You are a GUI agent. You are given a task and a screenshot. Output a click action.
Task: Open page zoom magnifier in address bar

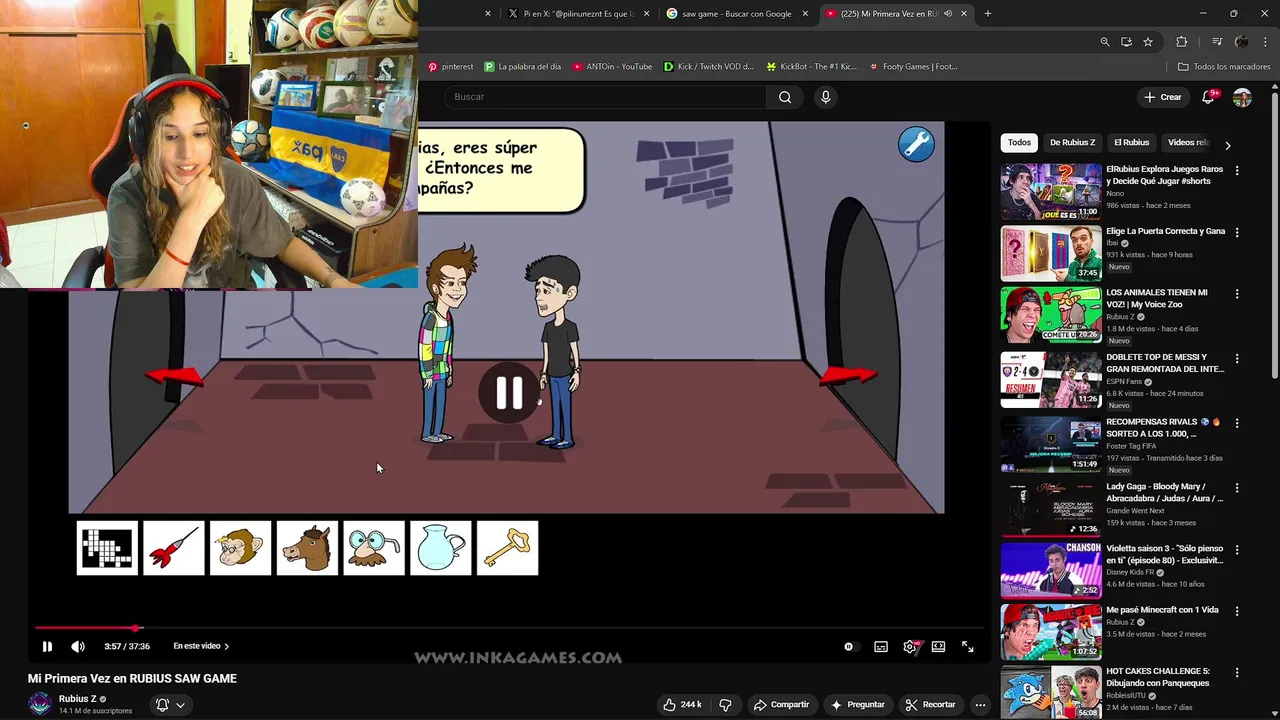[1105, 42]
